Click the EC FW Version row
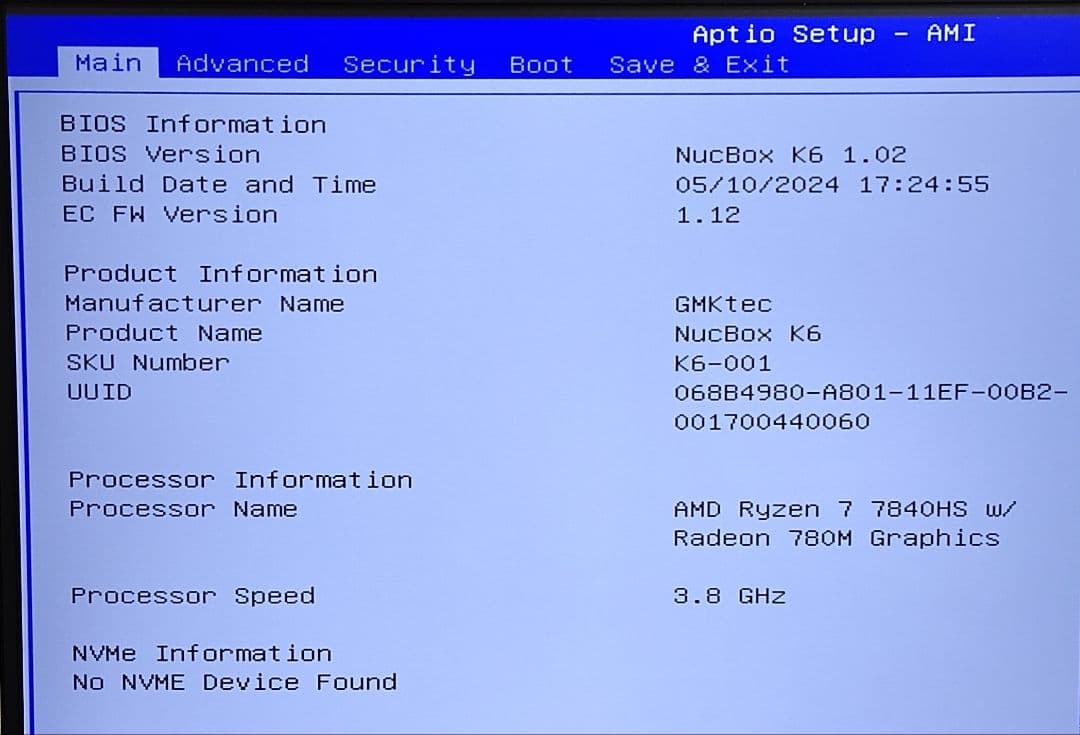1080x735 pixels. pos(170,214)
